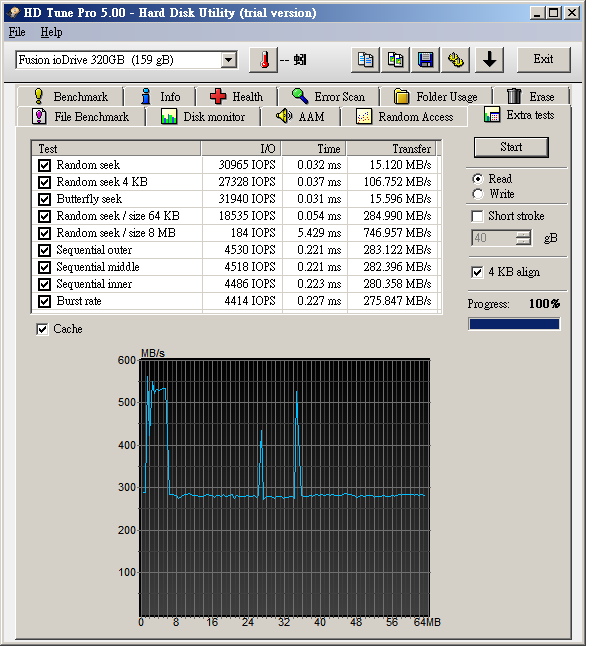Uncheck Random seek / size 64 KB checkbox
Screen dimensions: 614x646
tap(44, 216)
